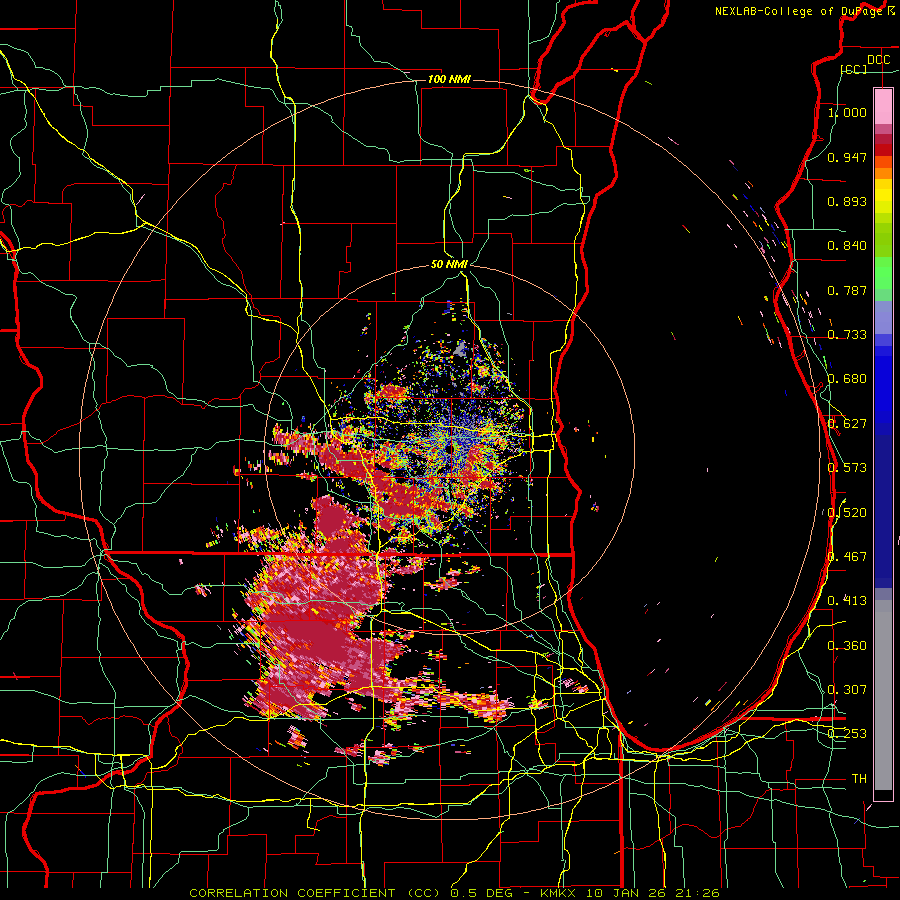The image size is (900, 900).
Task: Select the "0.307" color scale value
Action: point(847,690)
